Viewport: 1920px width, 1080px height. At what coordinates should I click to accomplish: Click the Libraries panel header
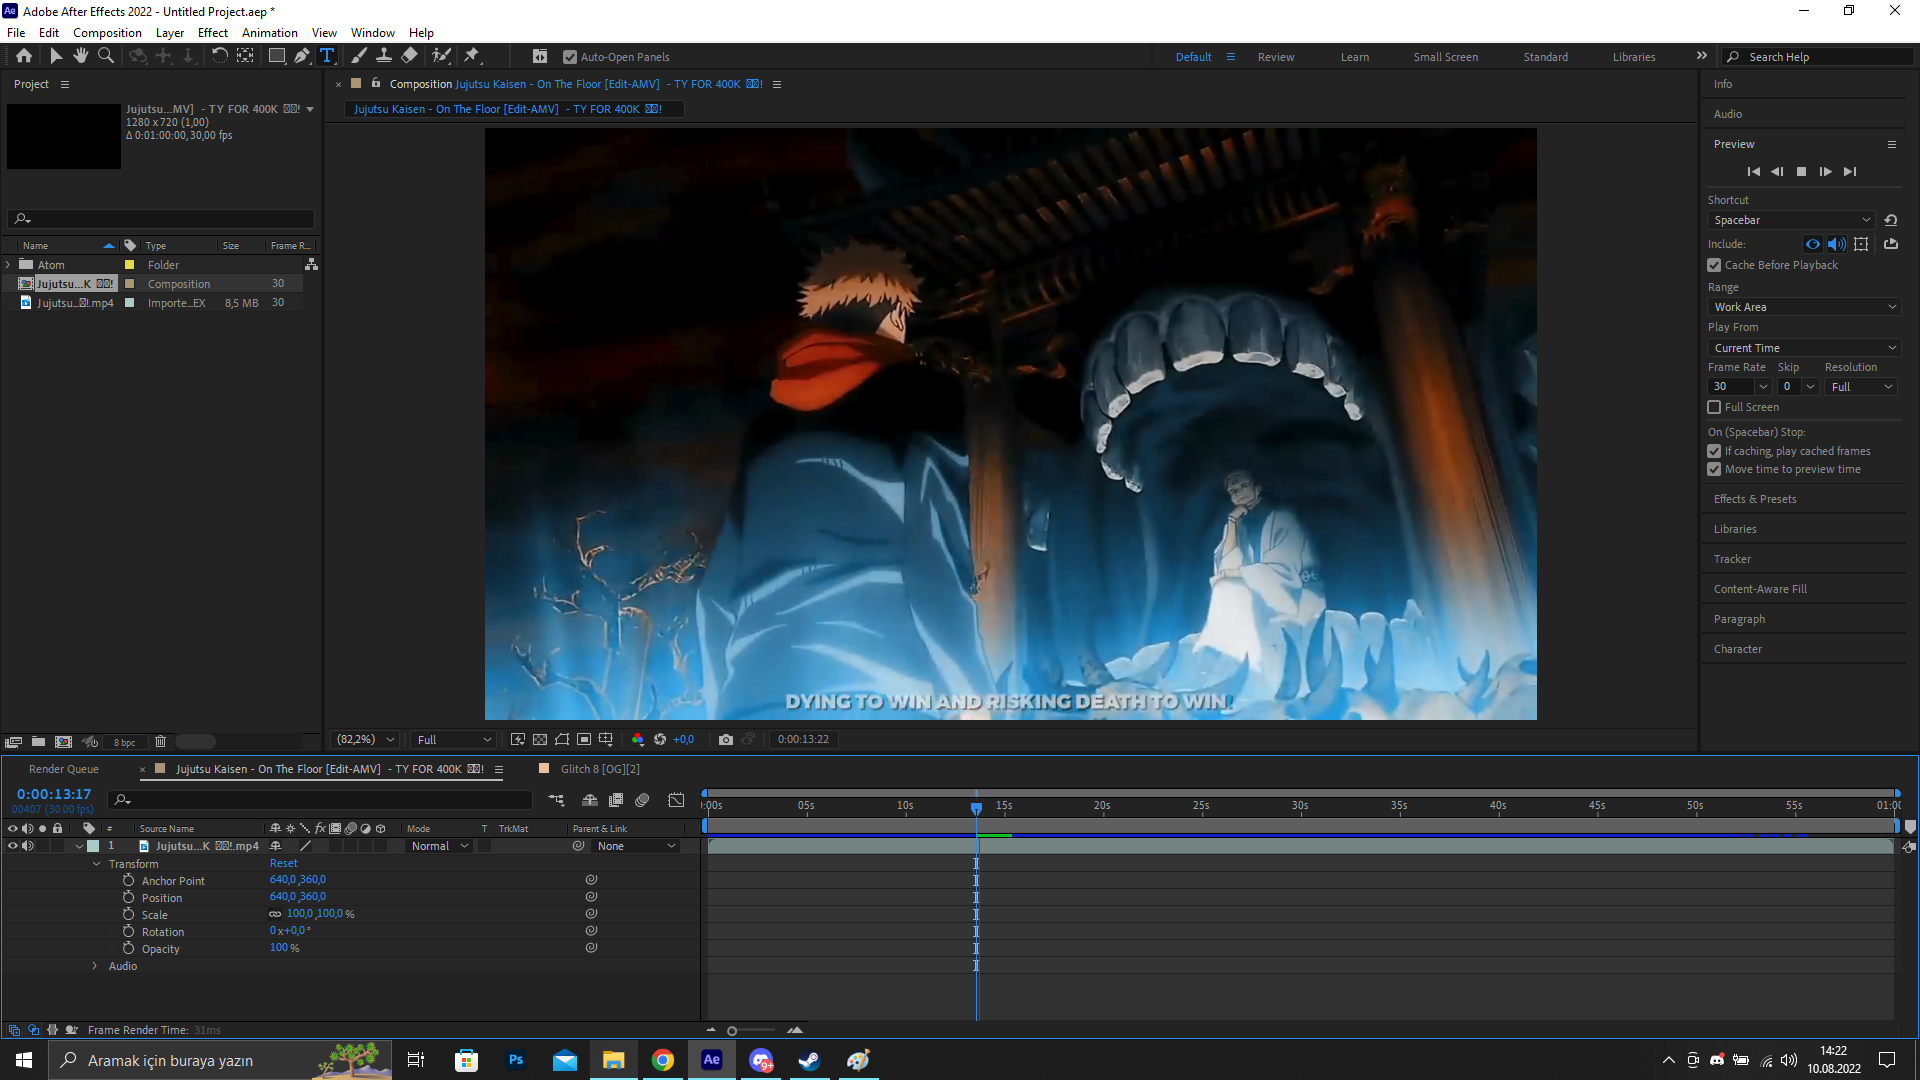(x=1735, y=528)
